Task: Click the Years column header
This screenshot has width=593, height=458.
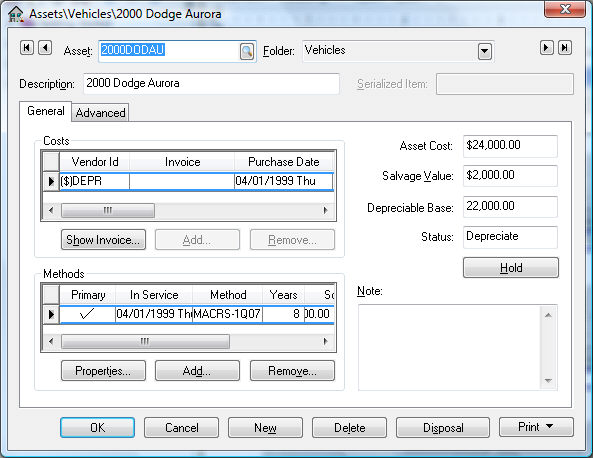Action: pos(283,295)
